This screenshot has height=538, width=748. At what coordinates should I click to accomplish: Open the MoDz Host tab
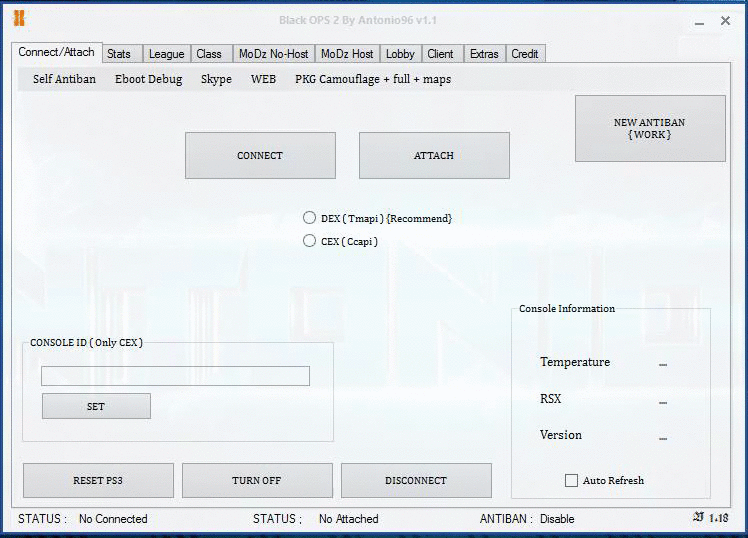click(347, 54)
